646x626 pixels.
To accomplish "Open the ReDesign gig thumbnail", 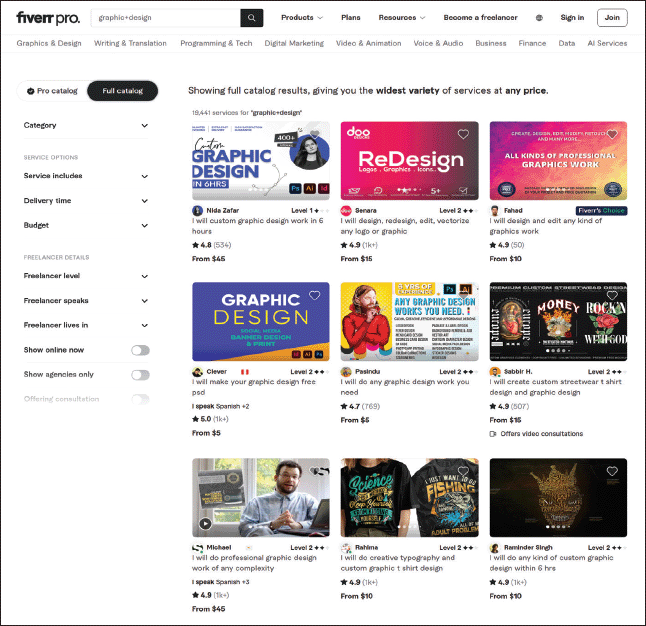I will [410, 161].
